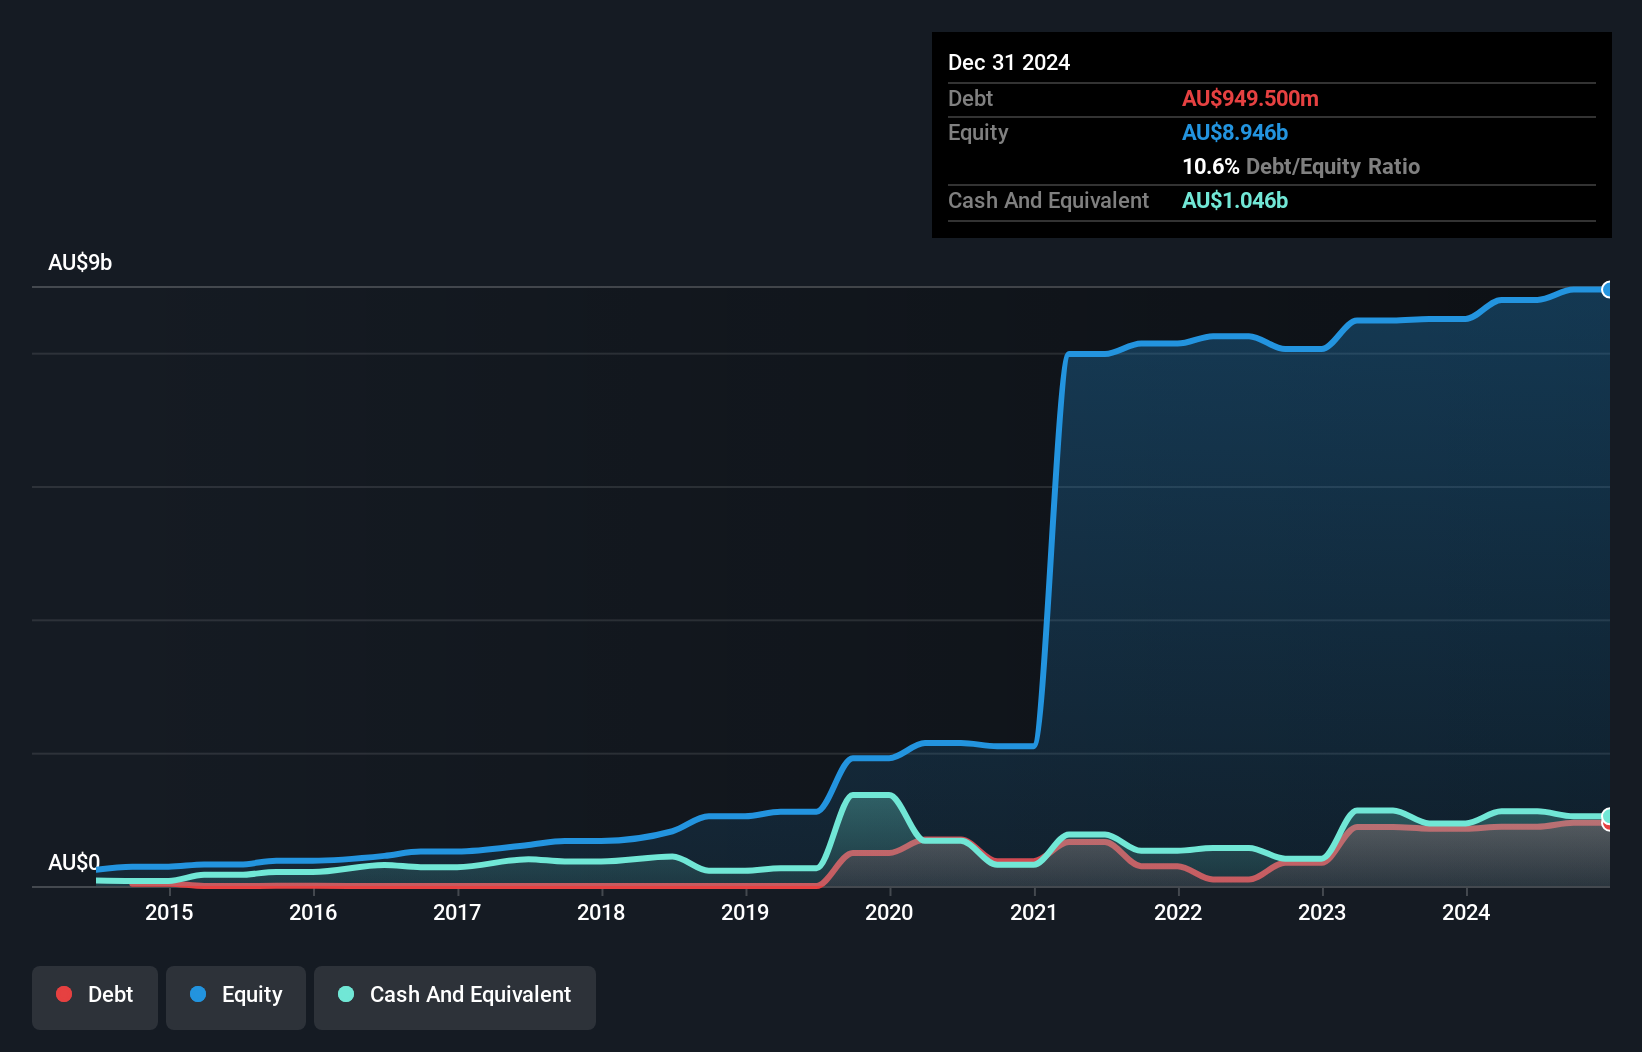1642x1052 pixels.
Task: Click the AU$949.500m debt value
Action: pyautogui.click(x=1250, y=99)
